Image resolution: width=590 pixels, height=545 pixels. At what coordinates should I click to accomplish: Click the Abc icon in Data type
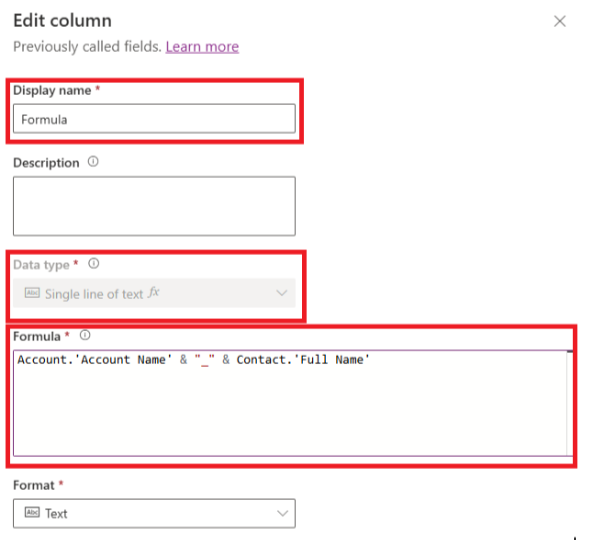pos(32,292)
